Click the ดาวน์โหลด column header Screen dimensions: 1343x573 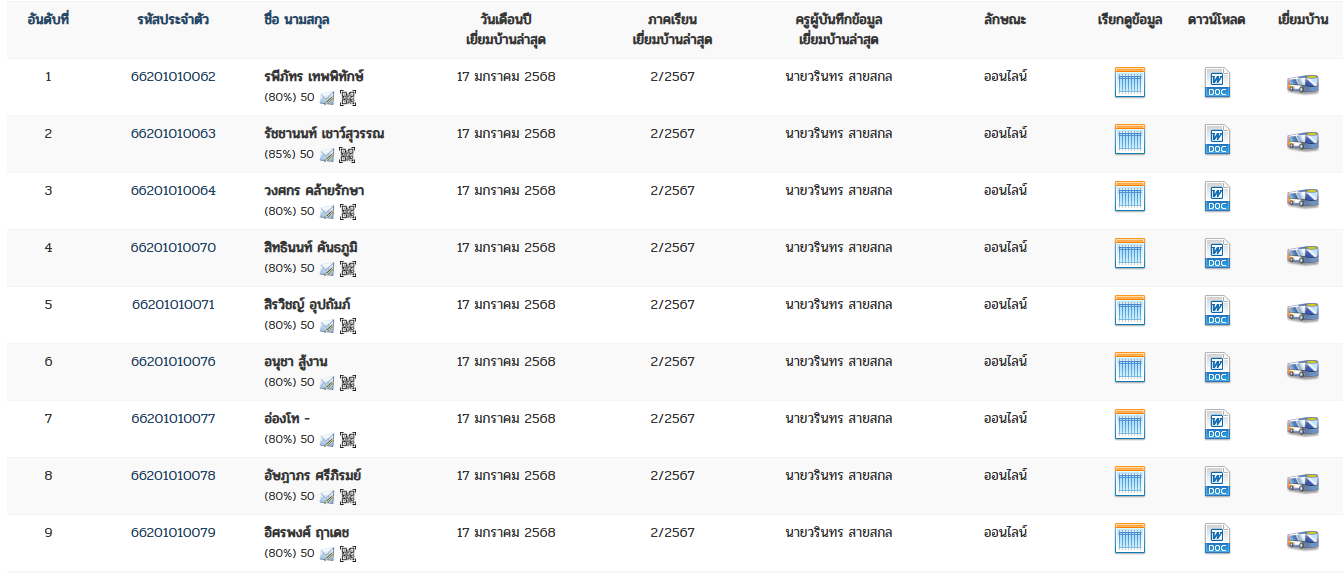click(1217, 20)
